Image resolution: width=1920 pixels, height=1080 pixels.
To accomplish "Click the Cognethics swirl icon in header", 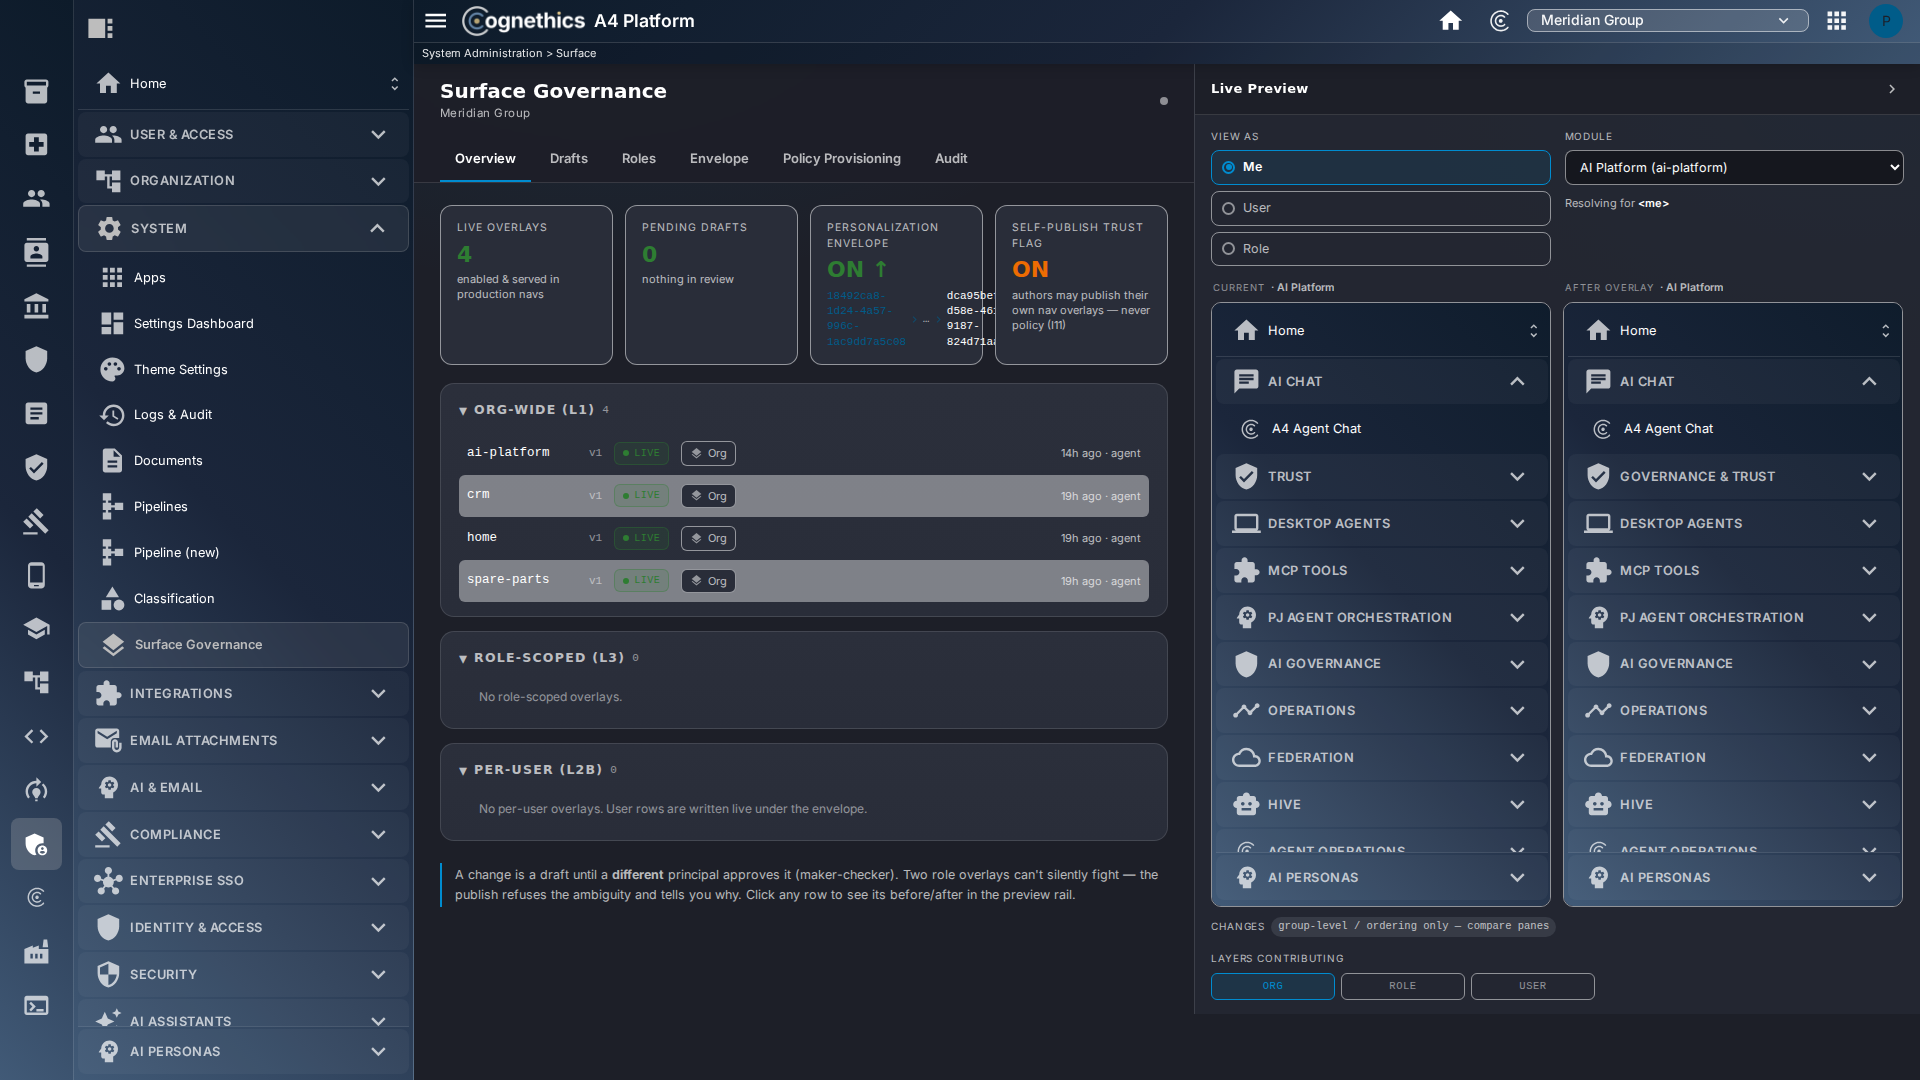I will tap(1499, 20).
